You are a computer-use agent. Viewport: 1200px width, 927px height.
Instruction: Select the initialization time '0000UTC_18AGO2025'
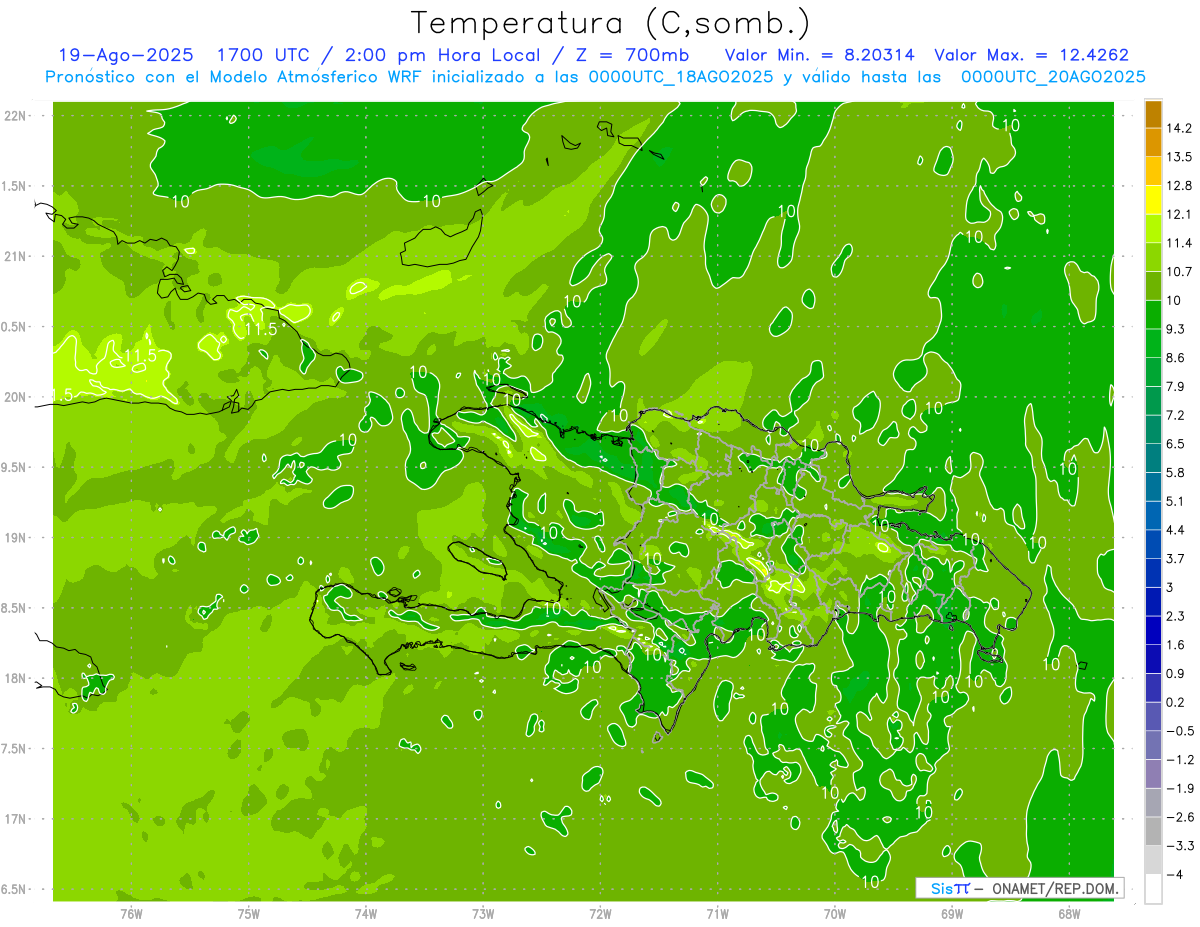679,77
